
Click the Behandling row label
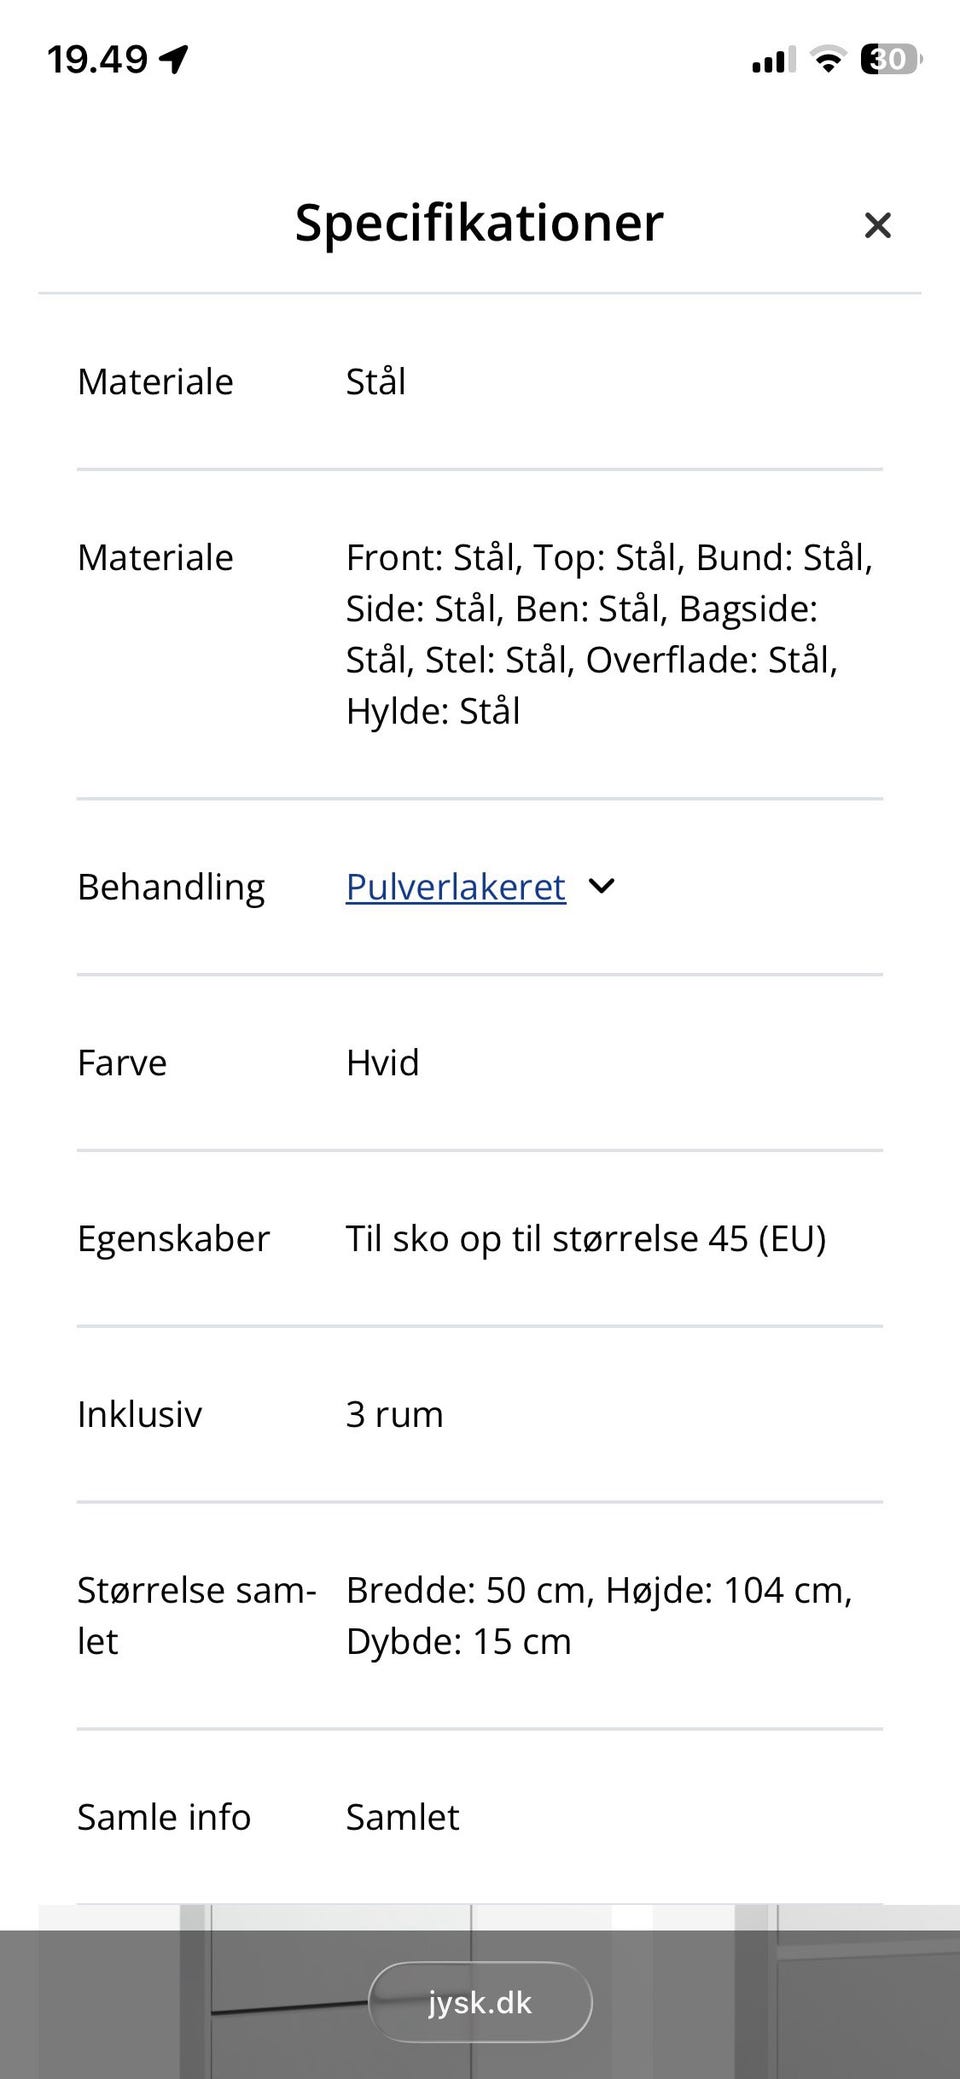[171, 887]
